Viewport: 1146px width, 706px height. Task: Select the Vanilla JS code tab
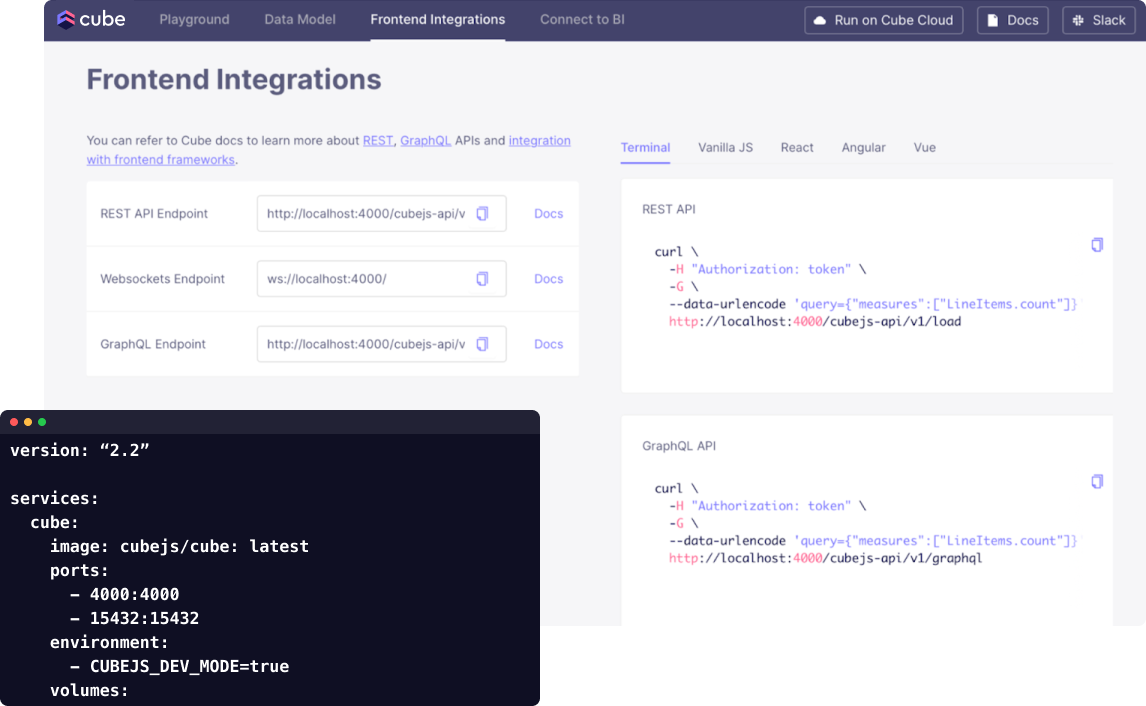click(725, 148)
